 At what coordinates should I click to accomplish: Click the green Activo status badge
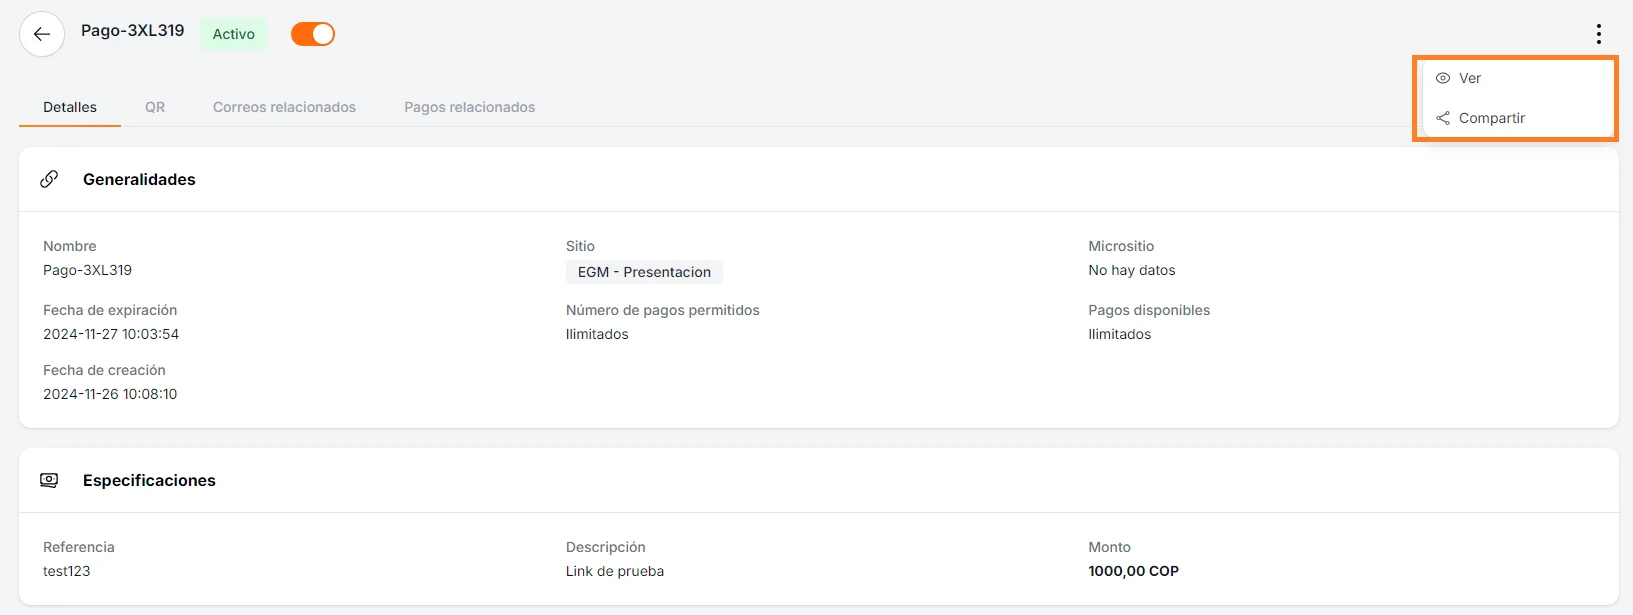(x=233, y=34)
